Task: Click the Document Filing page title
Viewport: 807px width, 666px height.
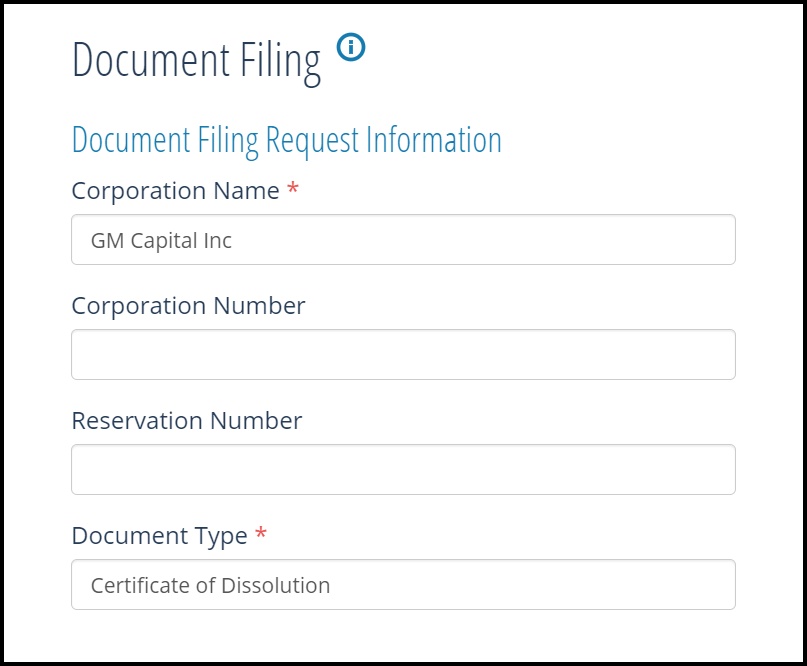Action: [196, 61]
